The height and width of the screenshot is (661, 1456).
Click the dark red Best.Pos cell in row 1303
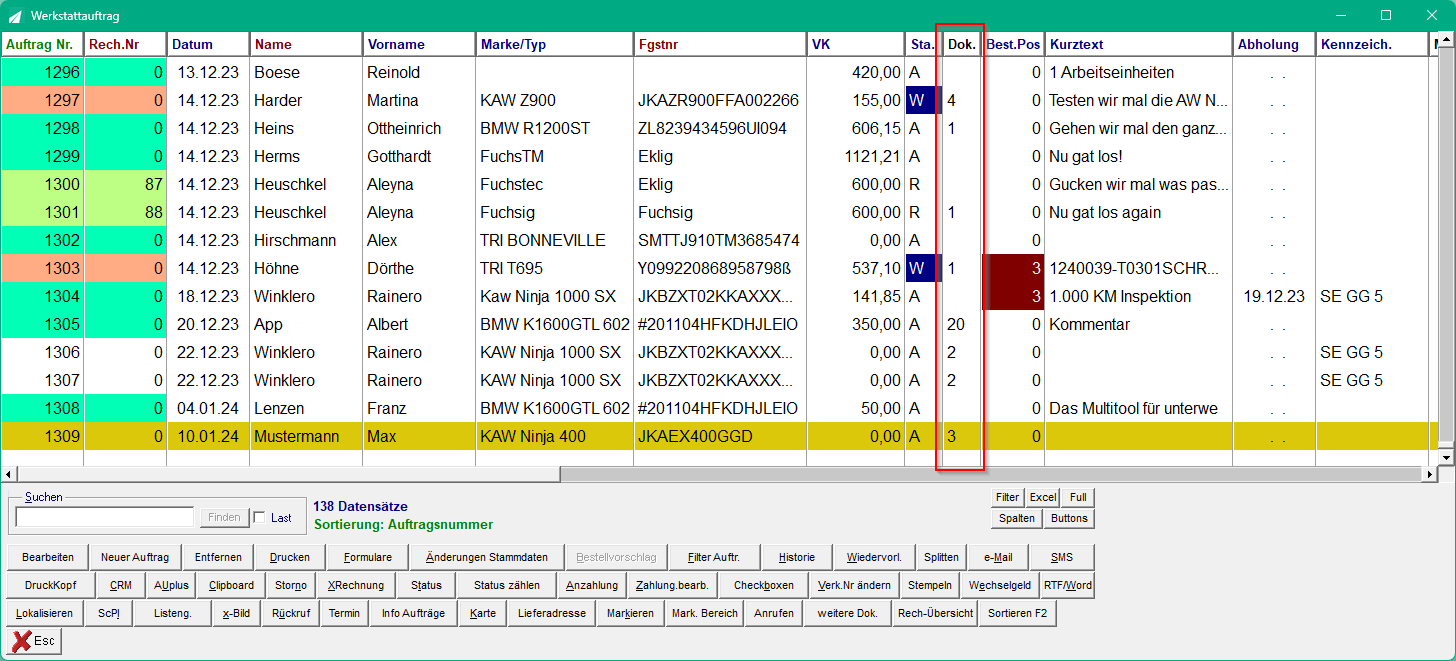(1014, 268)
